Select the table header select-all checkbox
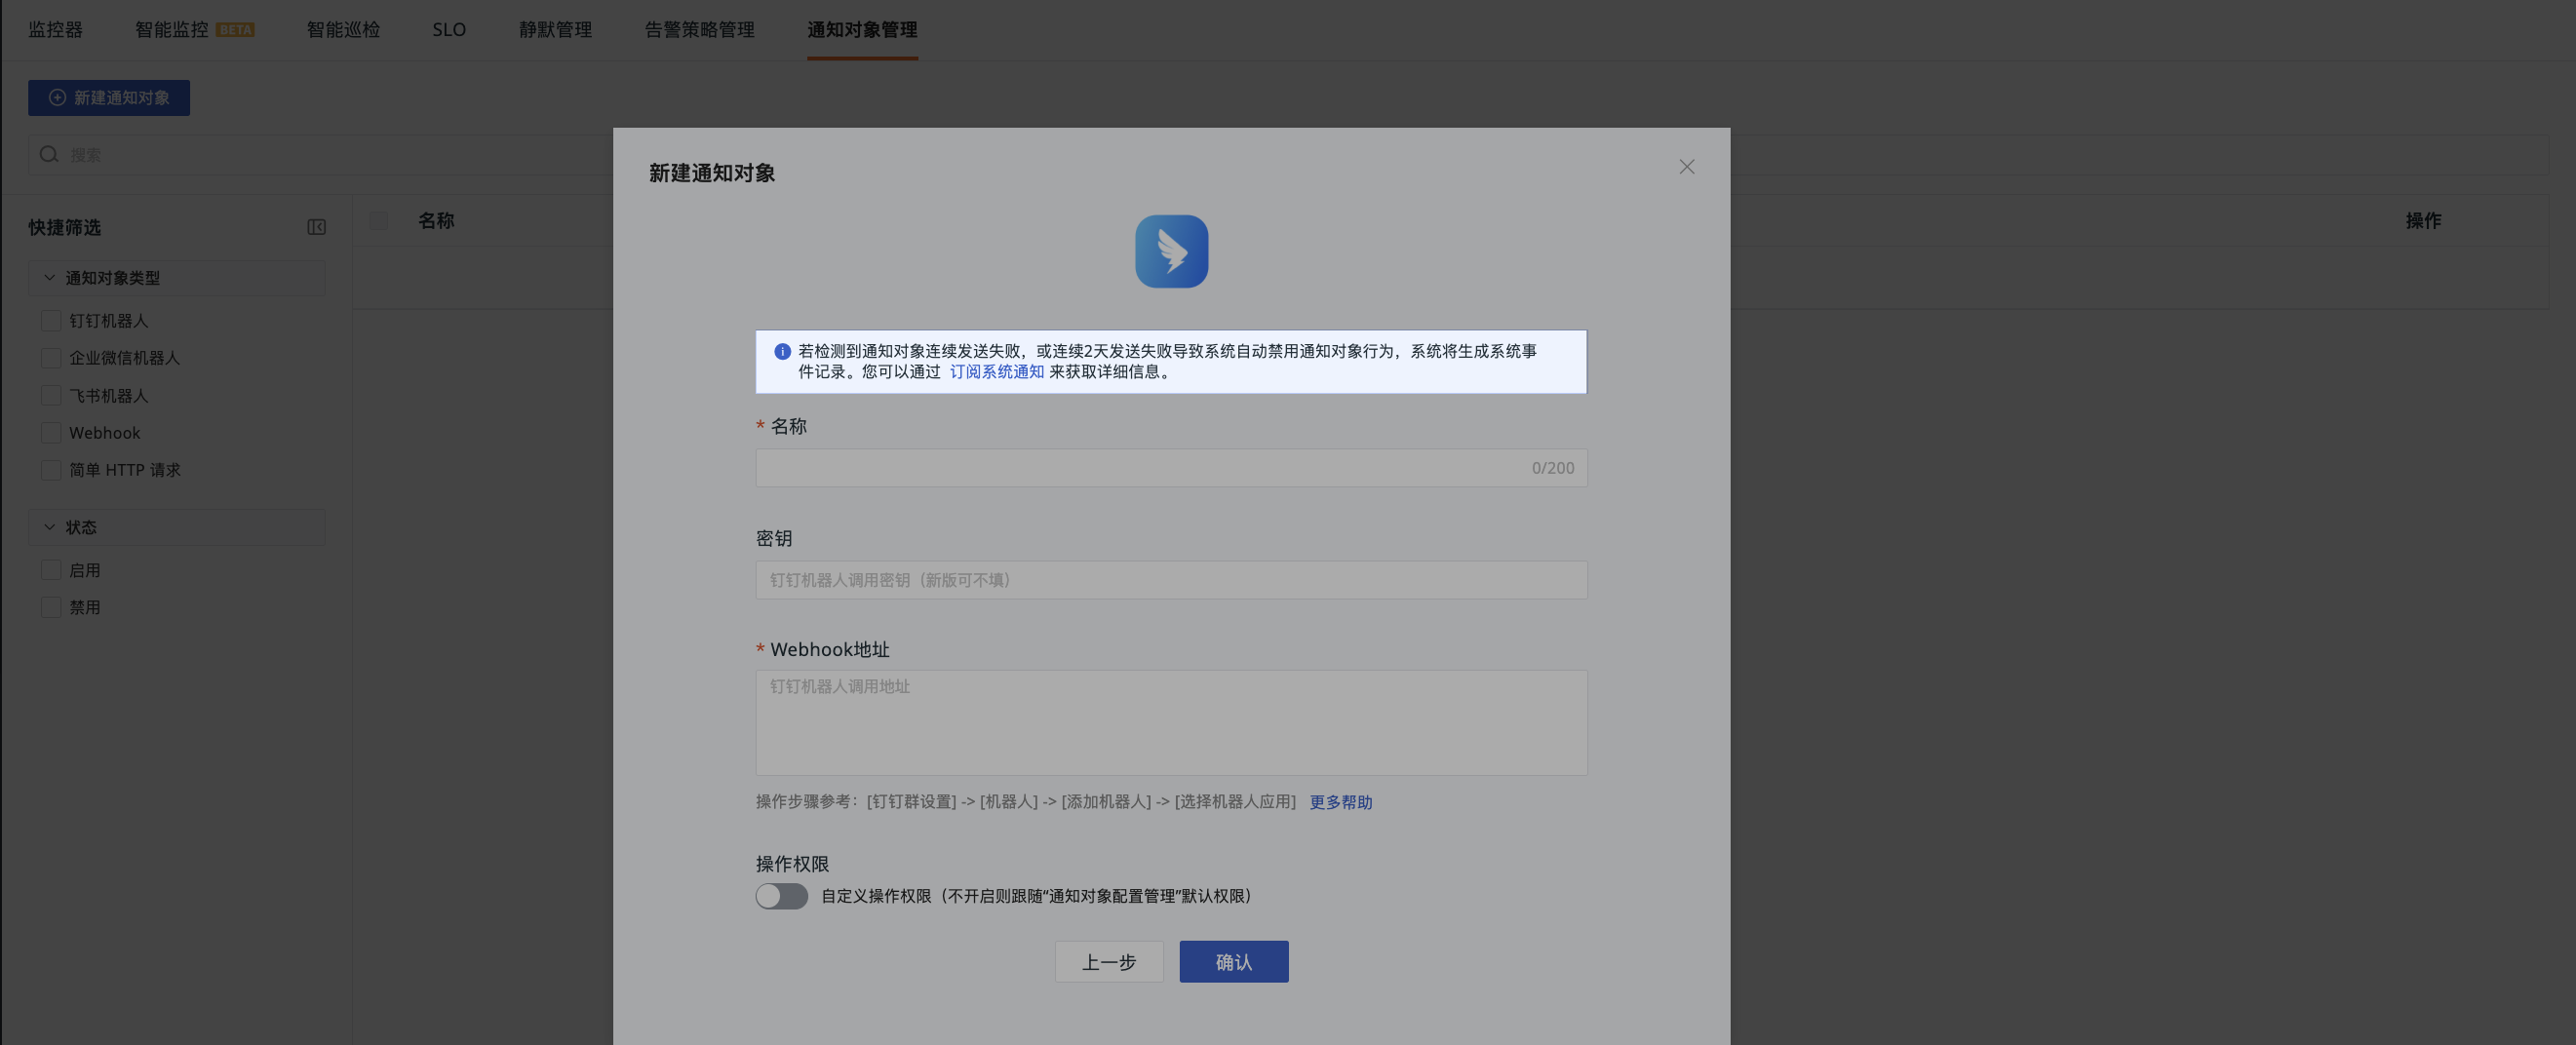 (x=378, y=220)
